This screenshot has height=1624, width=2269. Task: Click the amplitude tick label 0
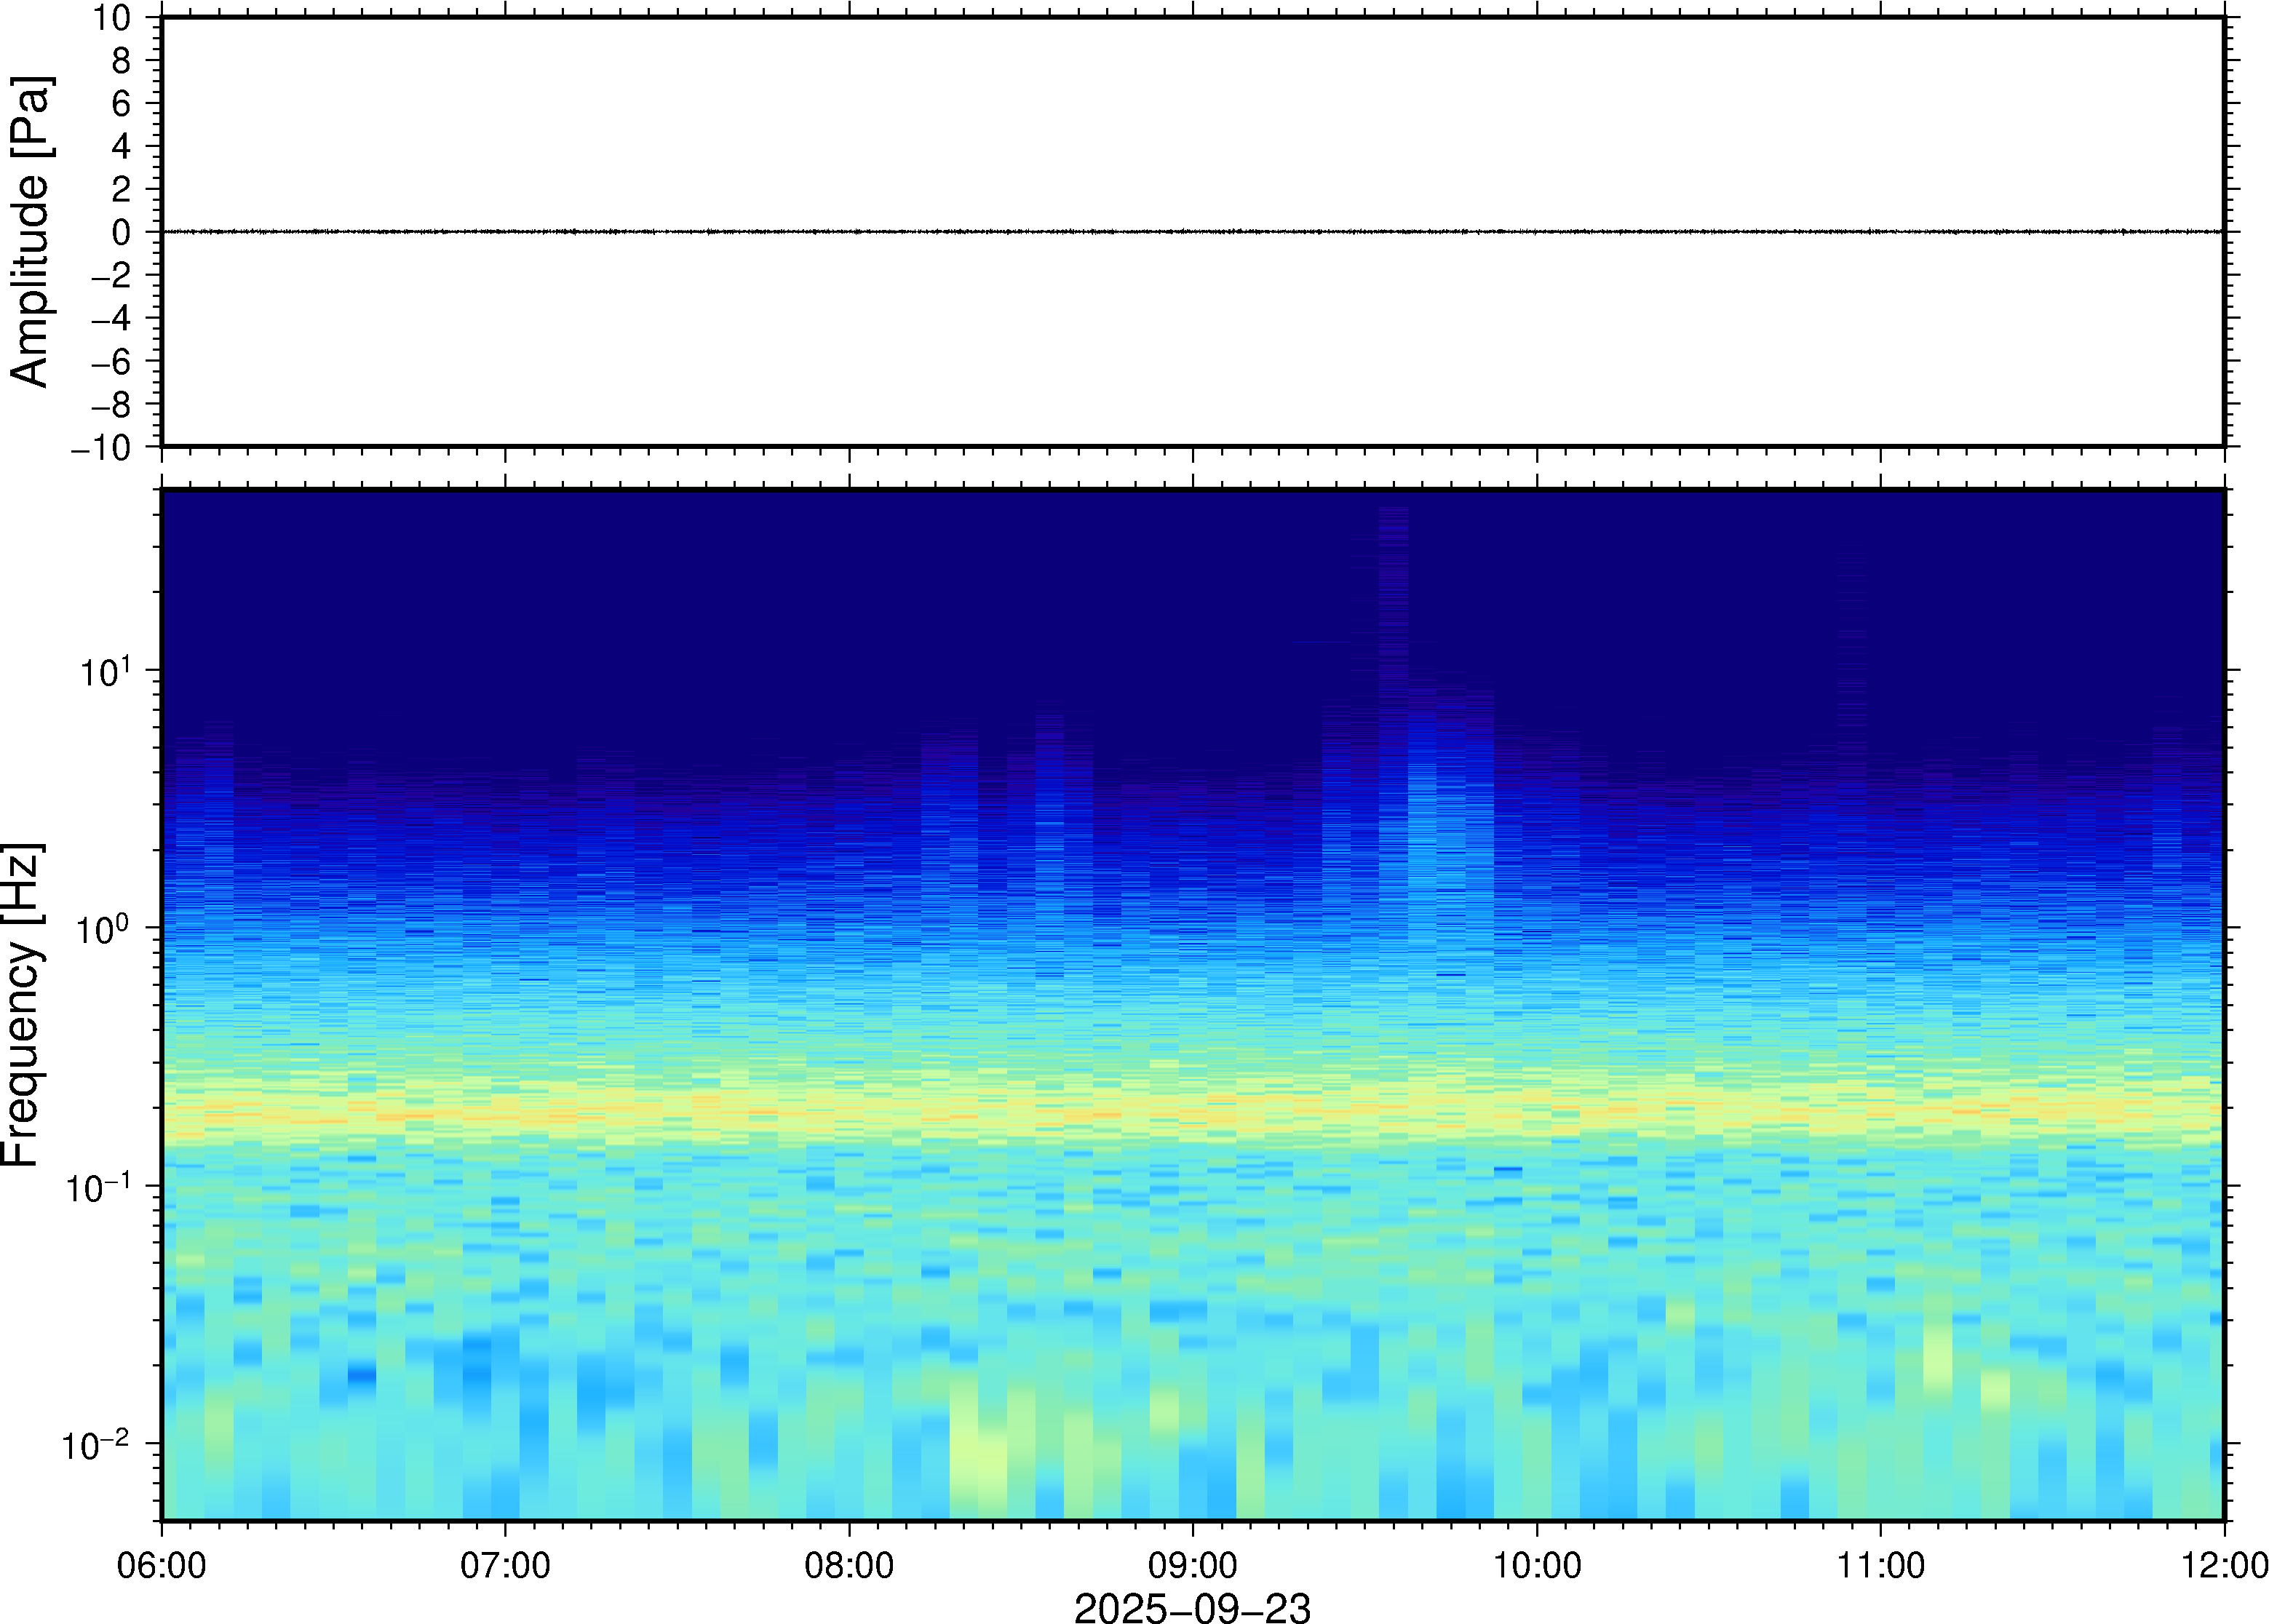pyautogui.click(x=121, y=233)
